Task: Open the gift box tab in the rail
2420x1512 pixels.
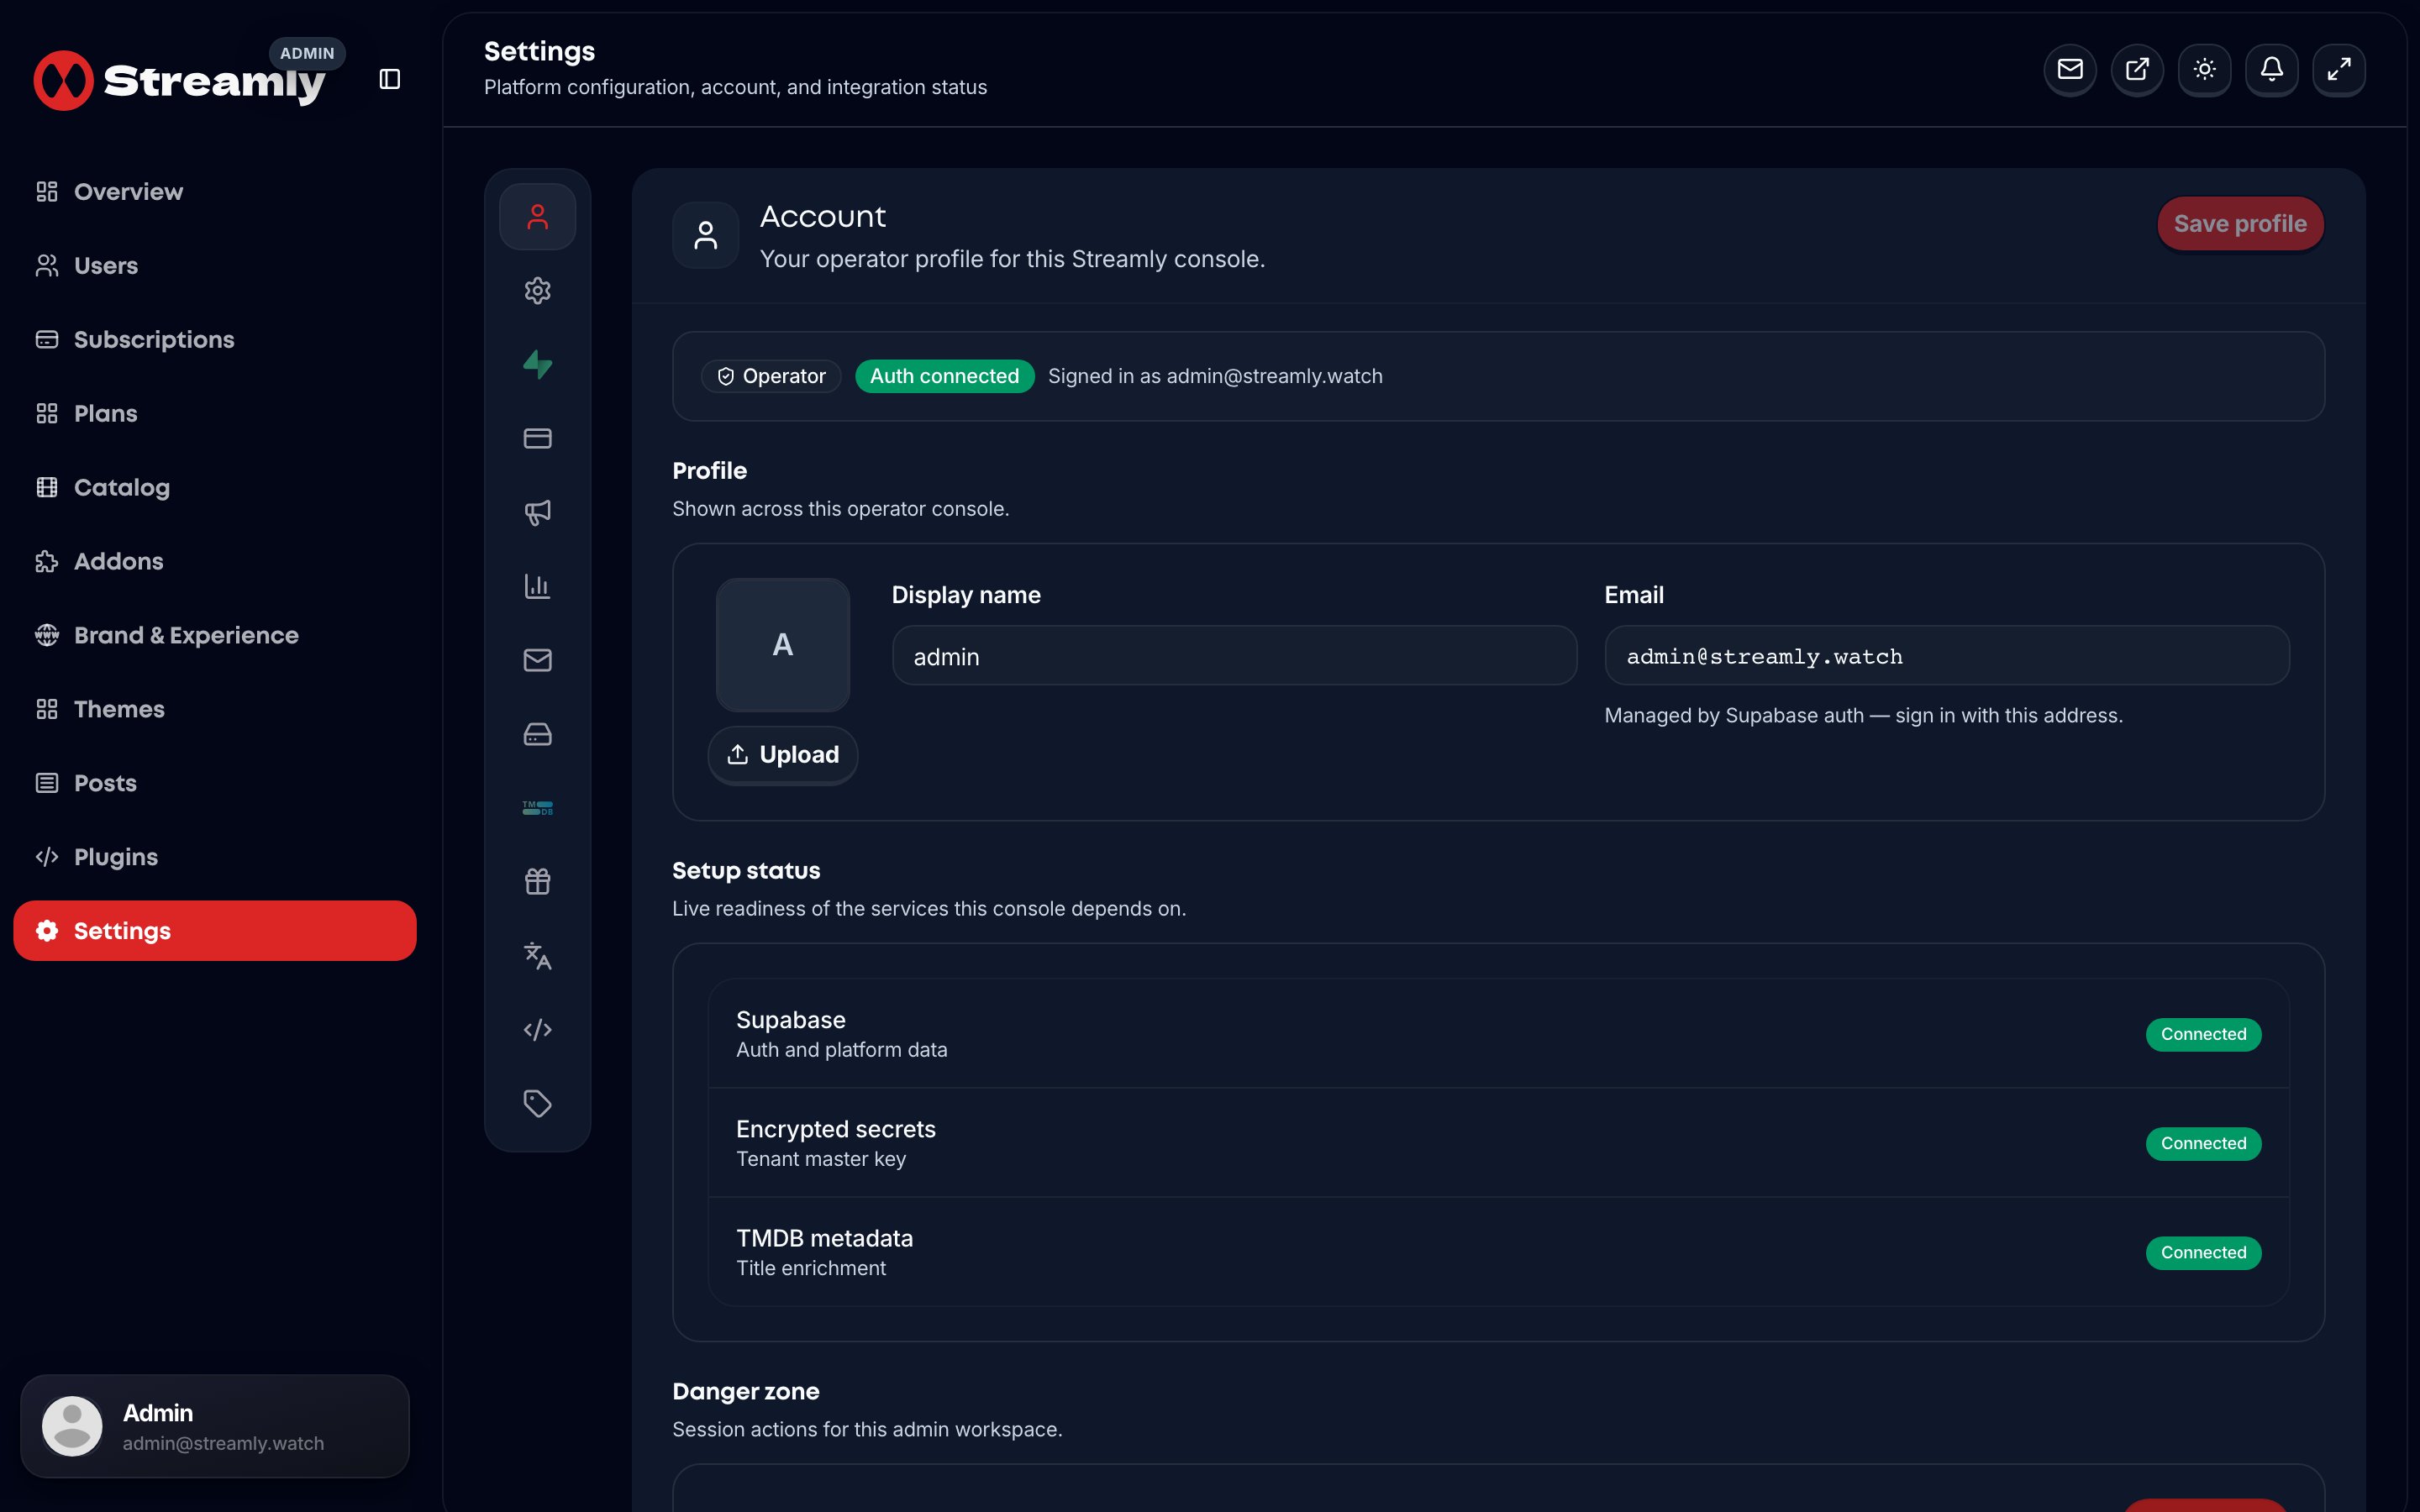Action: click(x=537, y=882)
